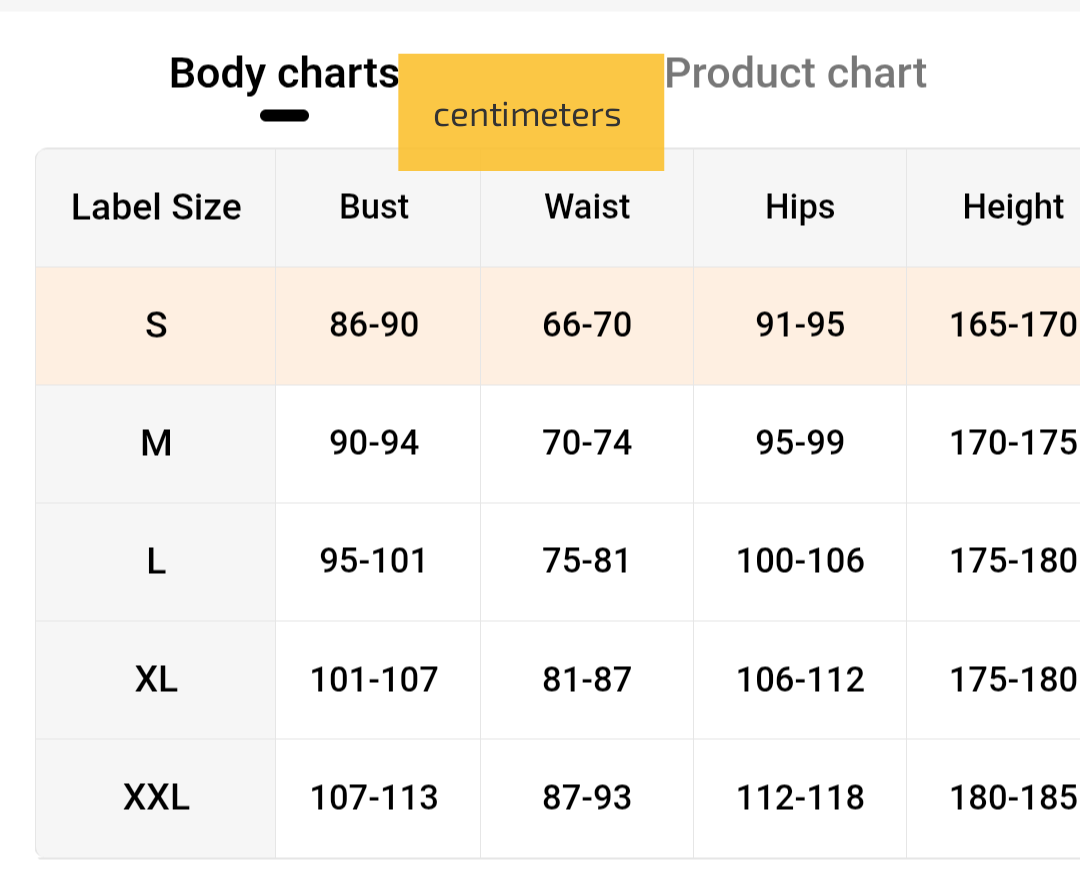Screen dimensions: 1080x882
Task: Click the 70-74 waist cell for size M
Action: (x=587, y=443)
